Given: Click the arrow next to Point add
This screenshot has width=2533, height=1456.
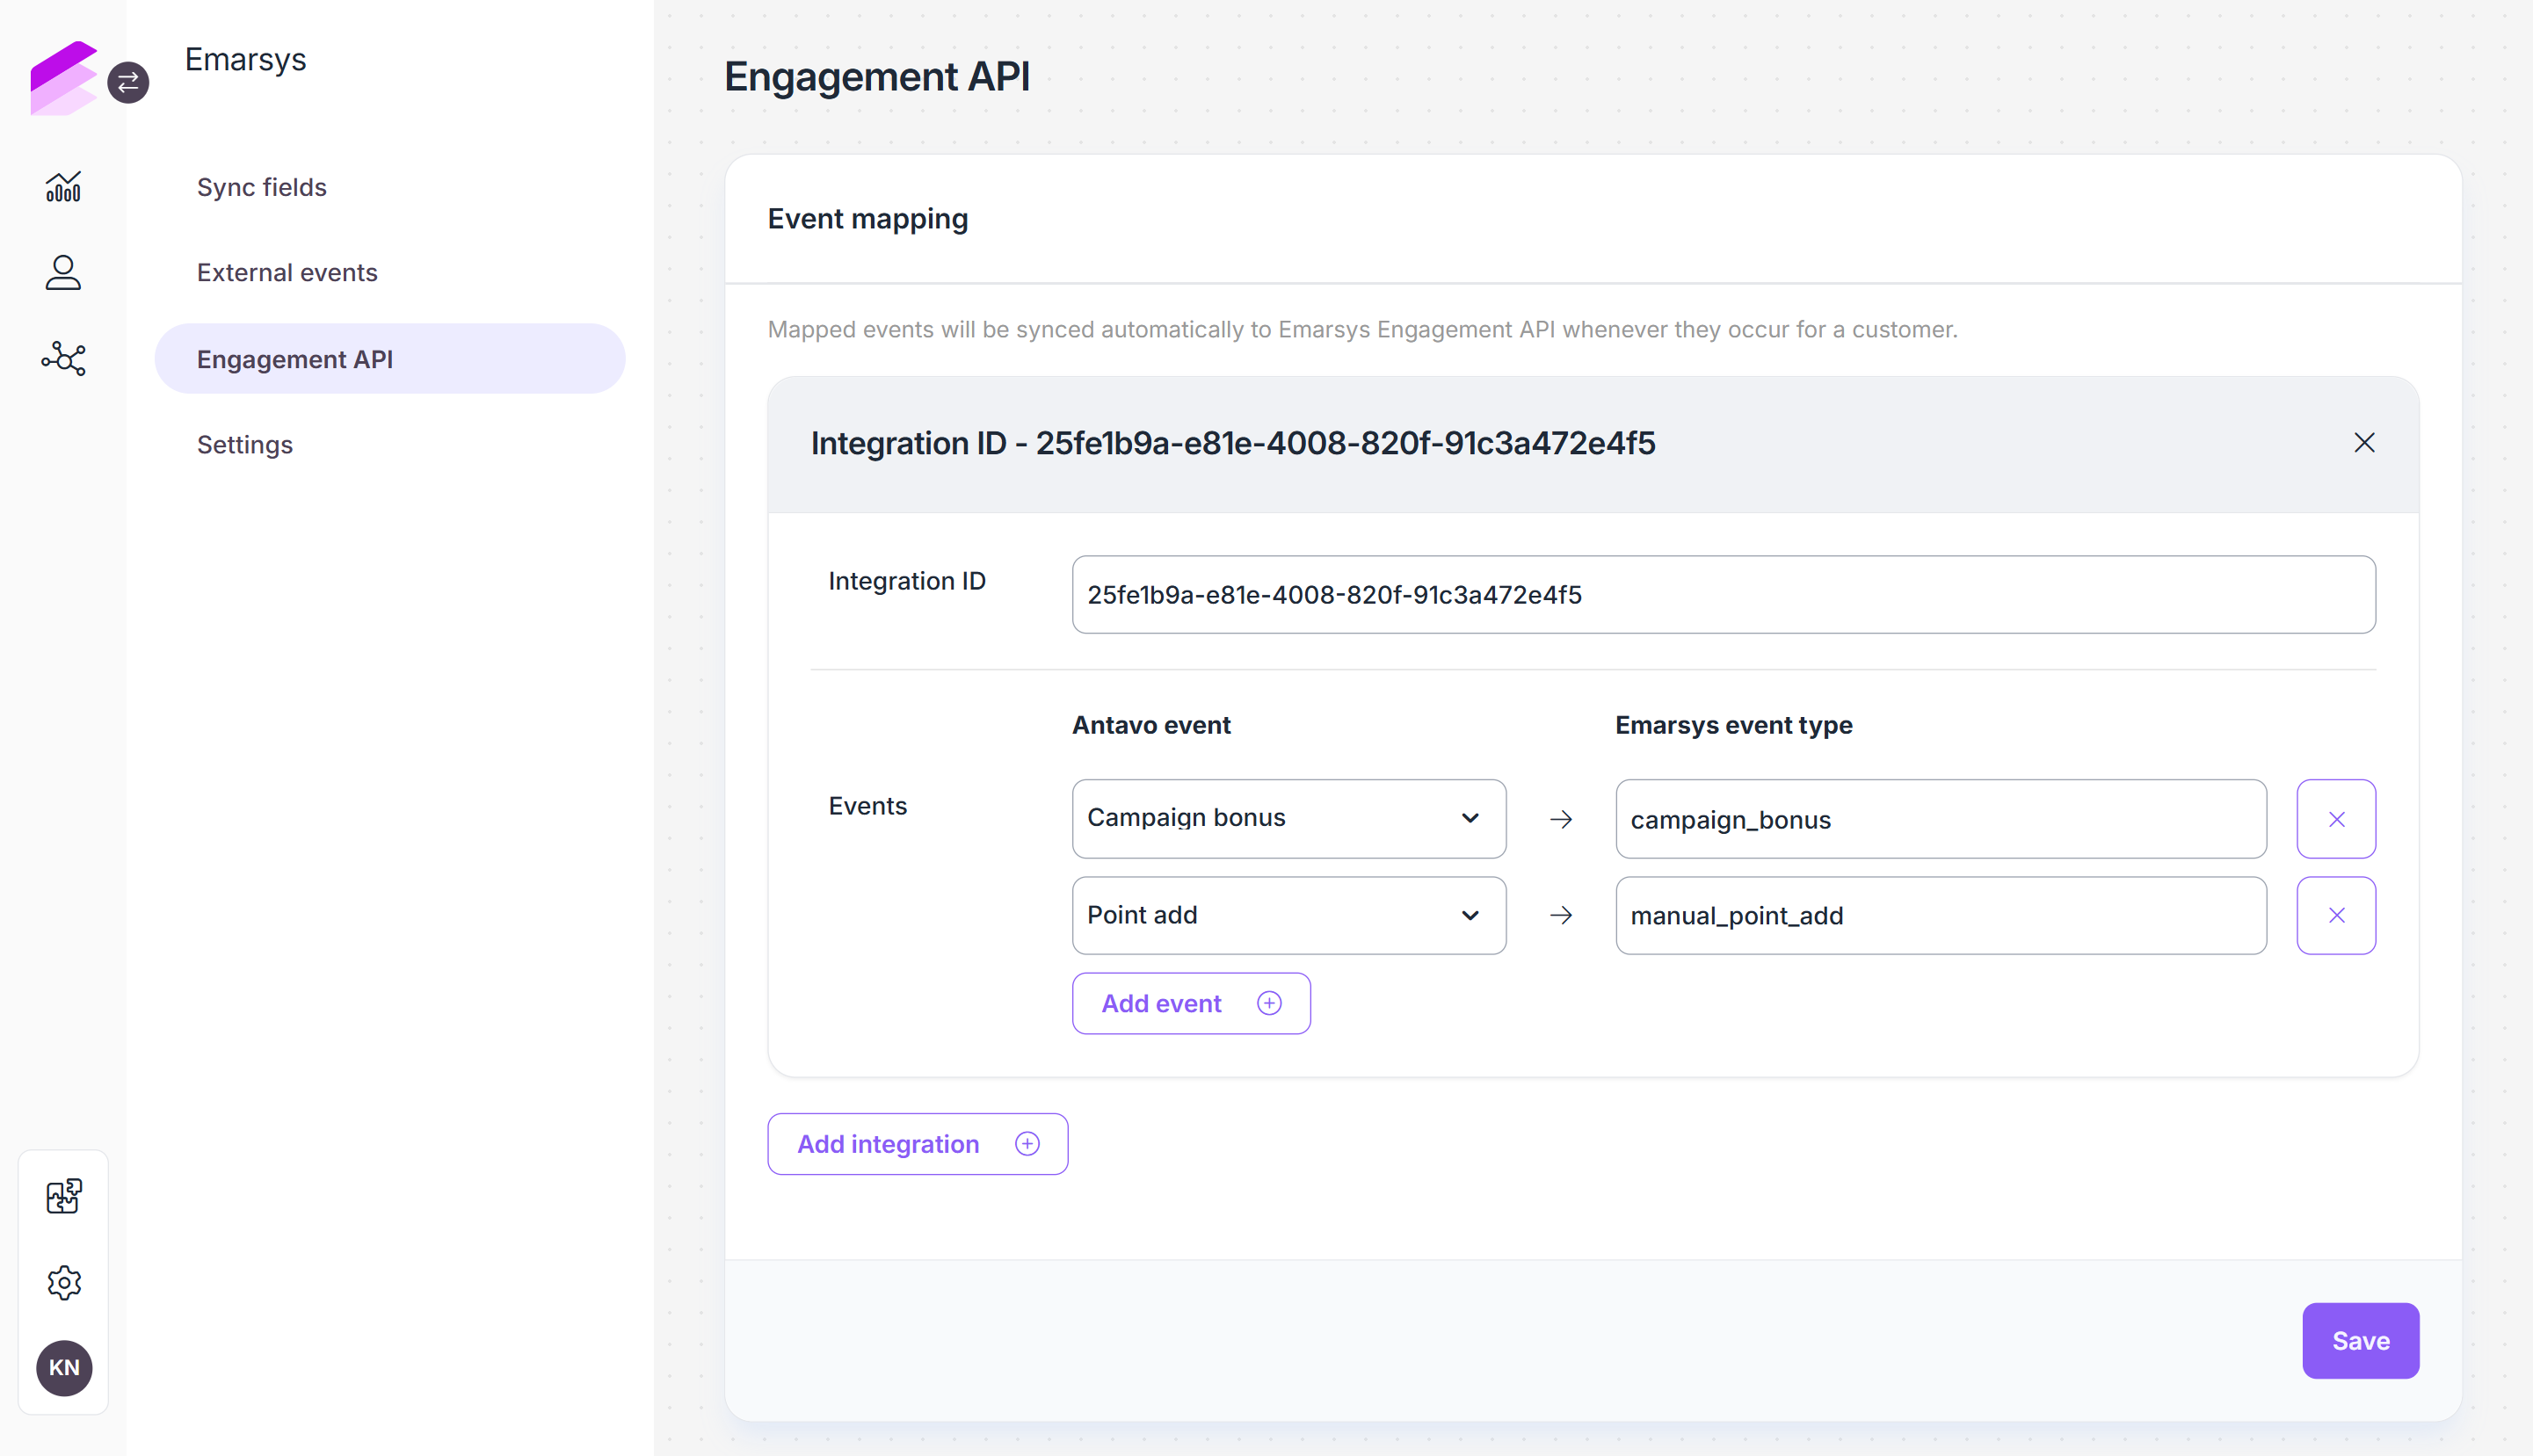Looking at the screenshot, I should pos(1561,915).
